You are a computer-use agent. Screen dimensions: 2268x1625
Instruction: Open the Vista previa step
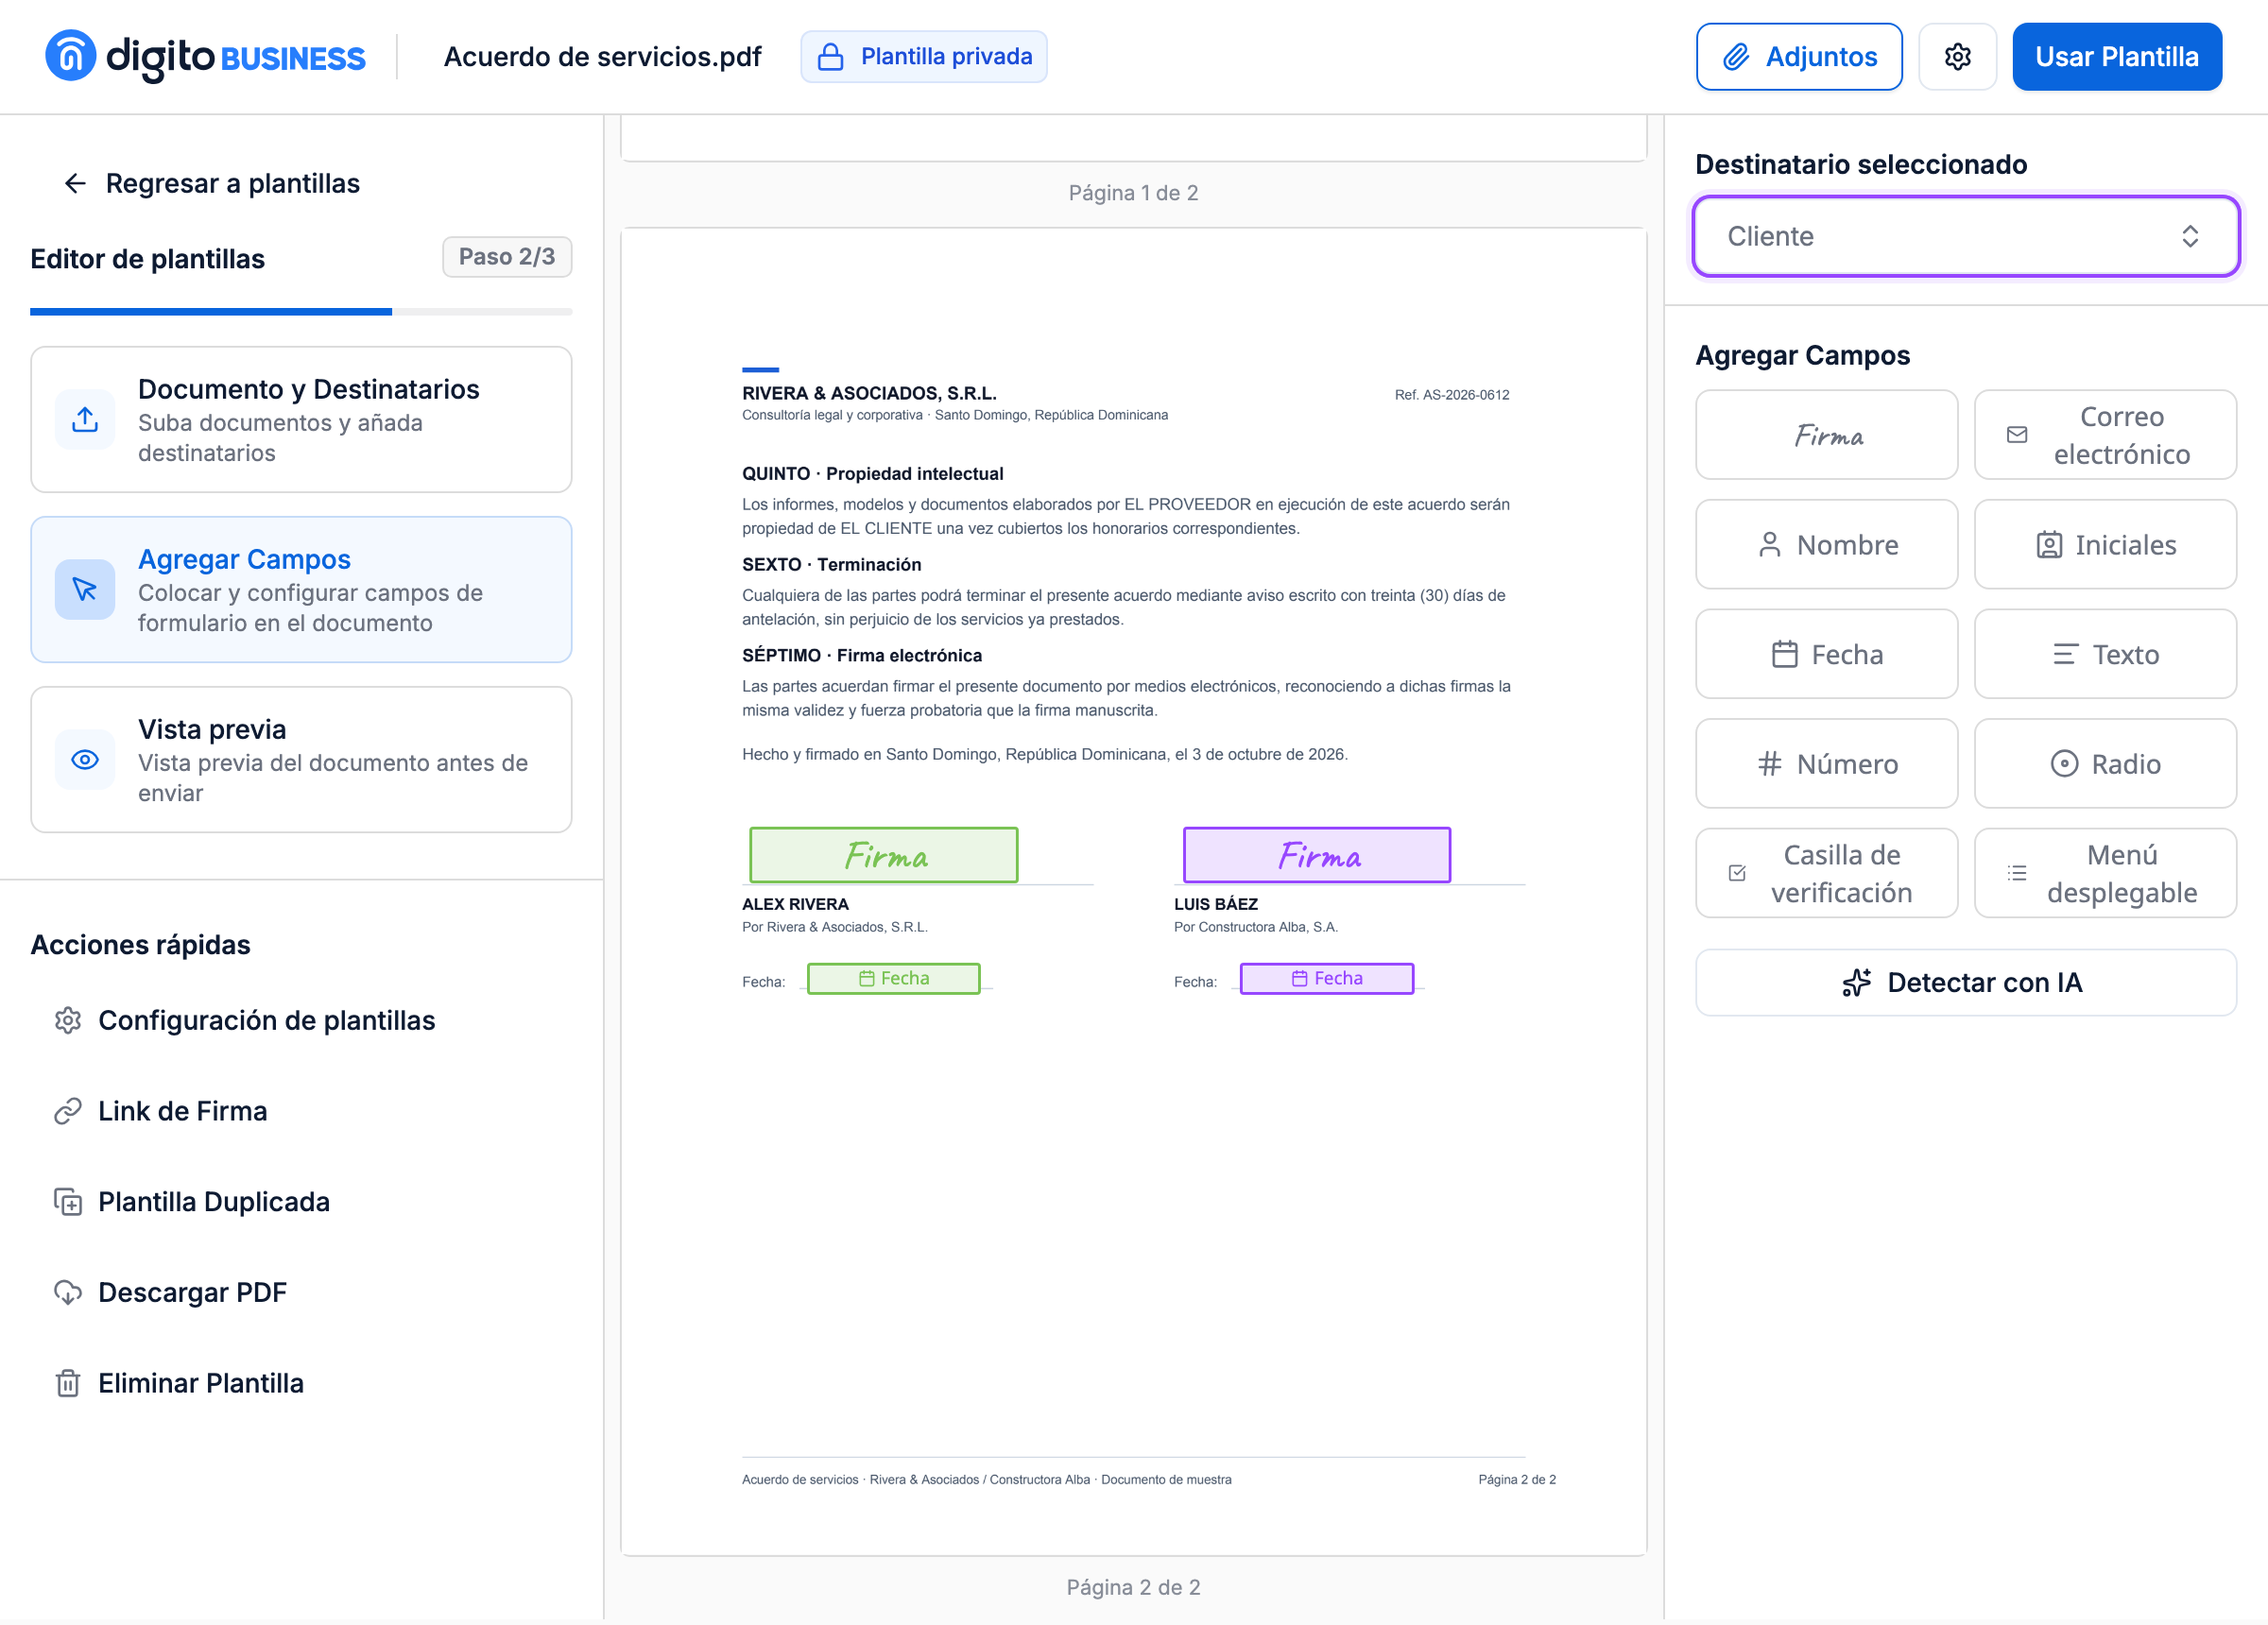coord(301,760)
